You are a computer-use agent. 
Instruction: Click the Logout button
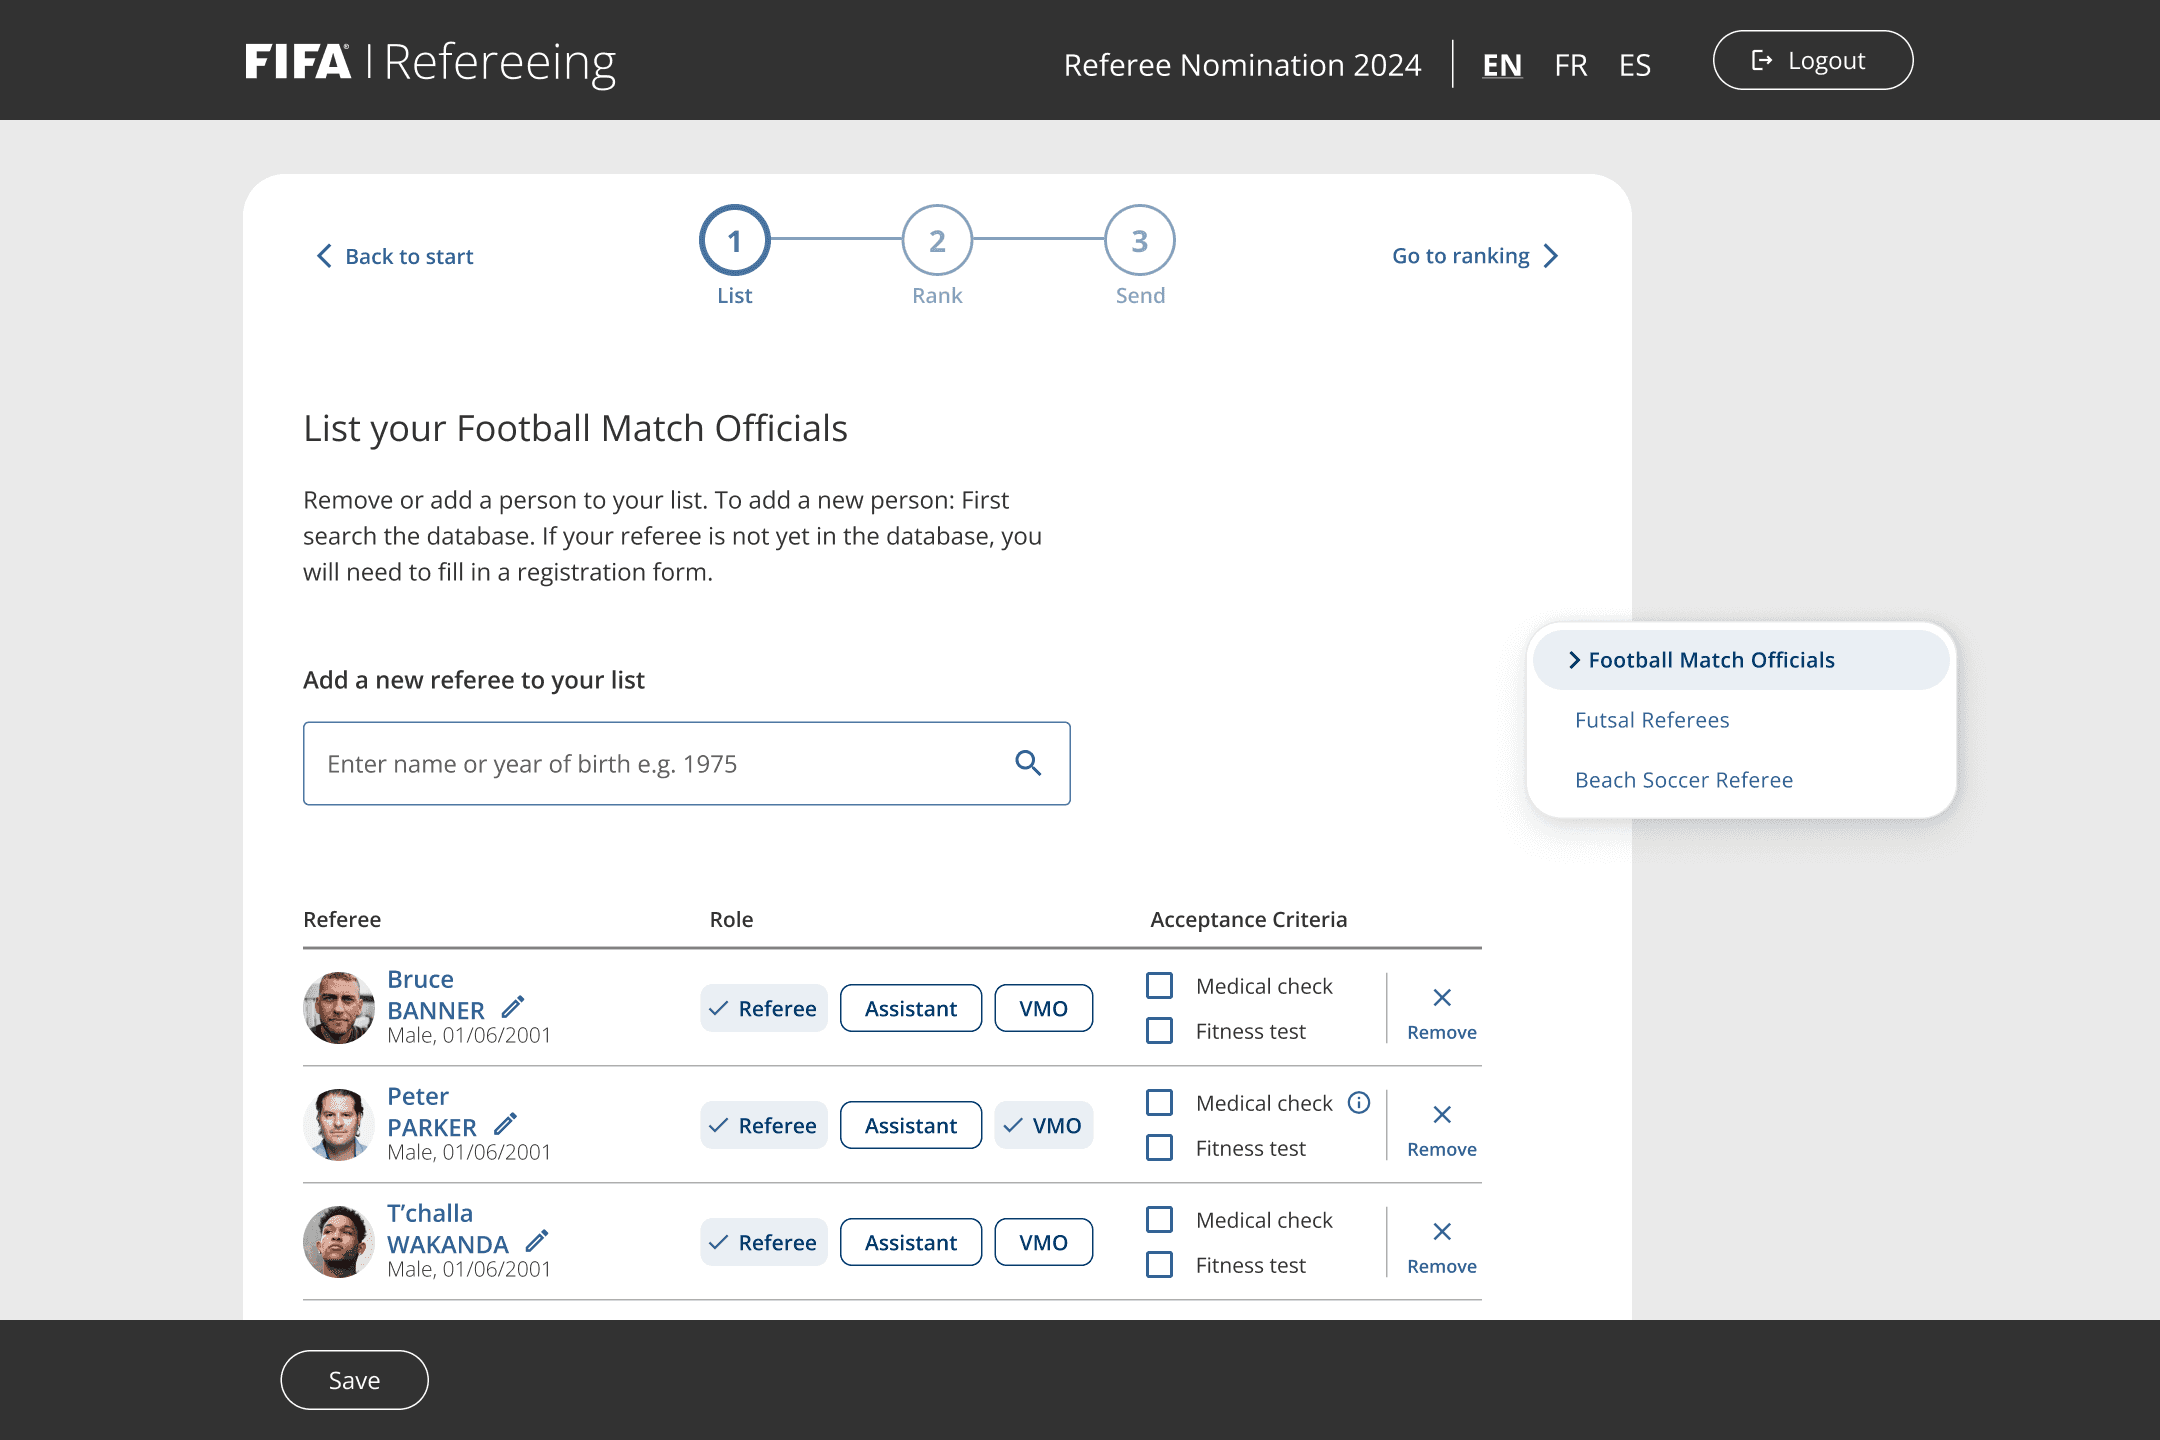click(1813, 60)
